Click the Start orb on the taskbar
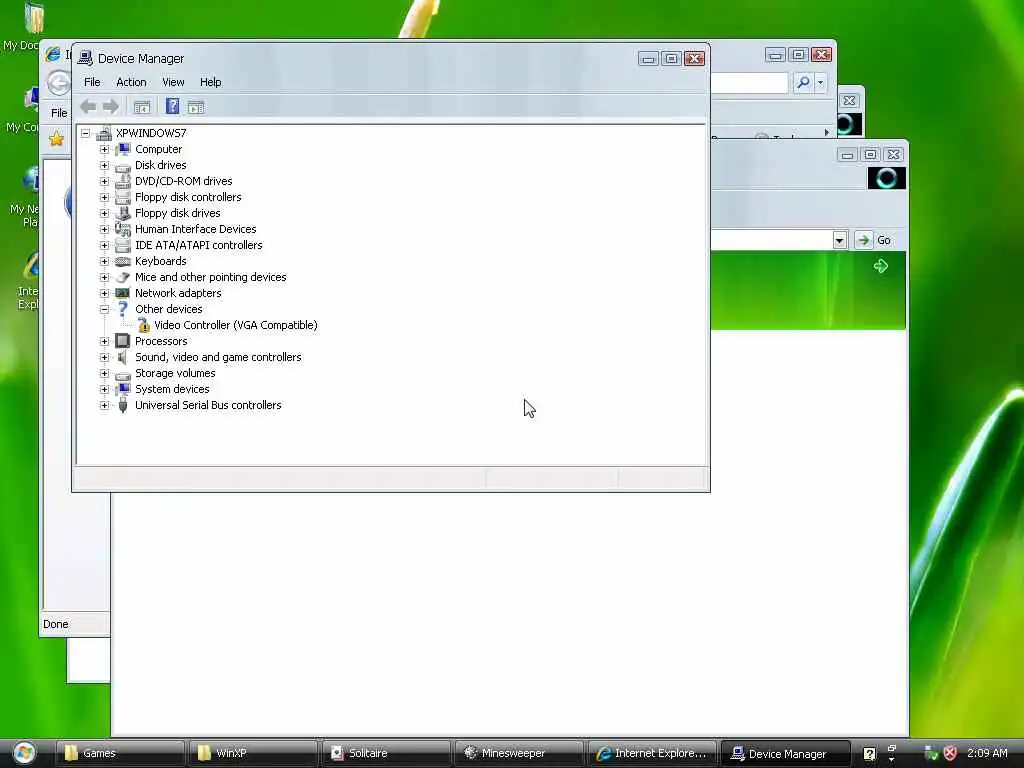 pos(24,753)
